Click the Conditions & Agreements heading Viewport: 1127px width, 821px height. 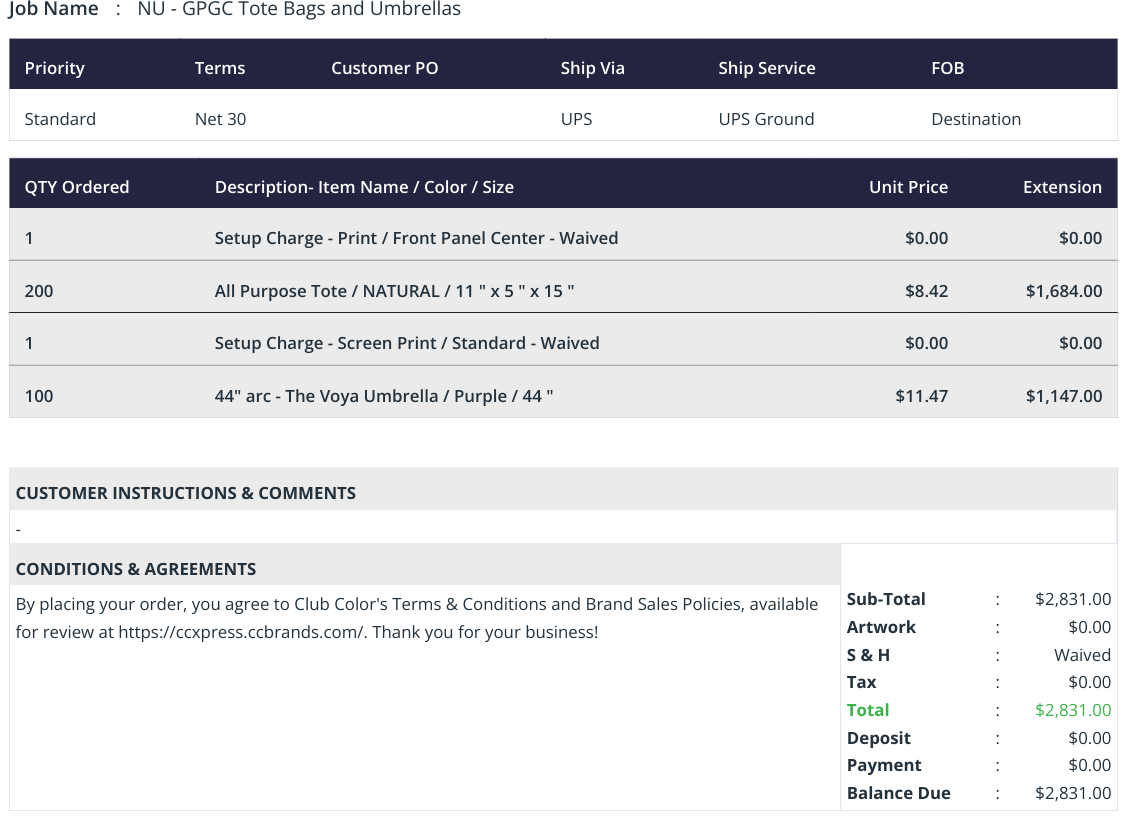[x=136, y=569]
